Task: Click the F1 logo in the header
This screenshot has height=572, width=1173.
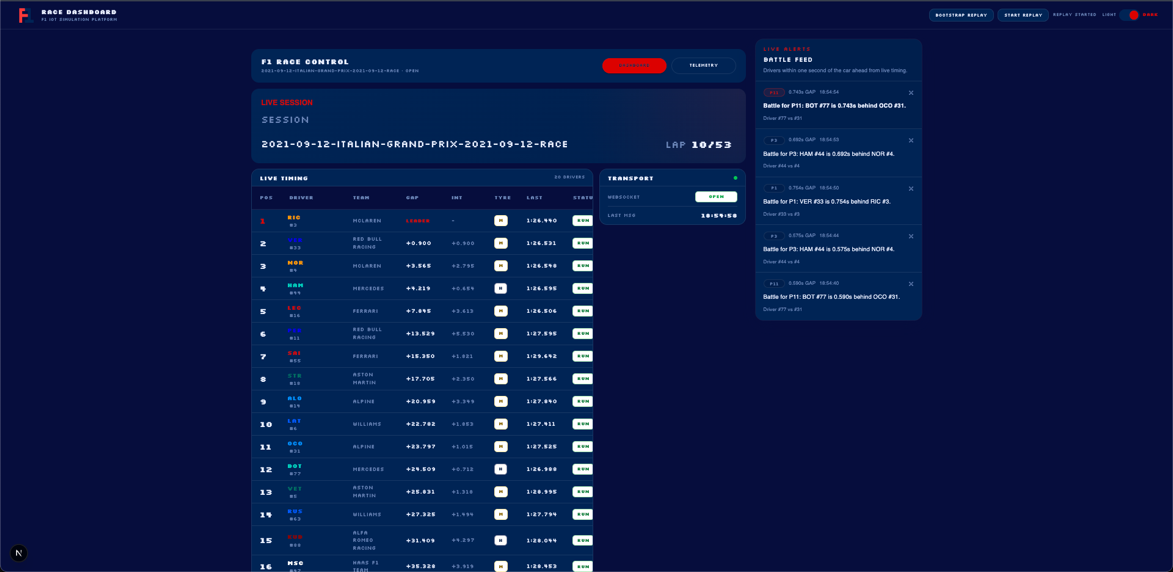Action: pyautogui.click(x=25, y=15)
